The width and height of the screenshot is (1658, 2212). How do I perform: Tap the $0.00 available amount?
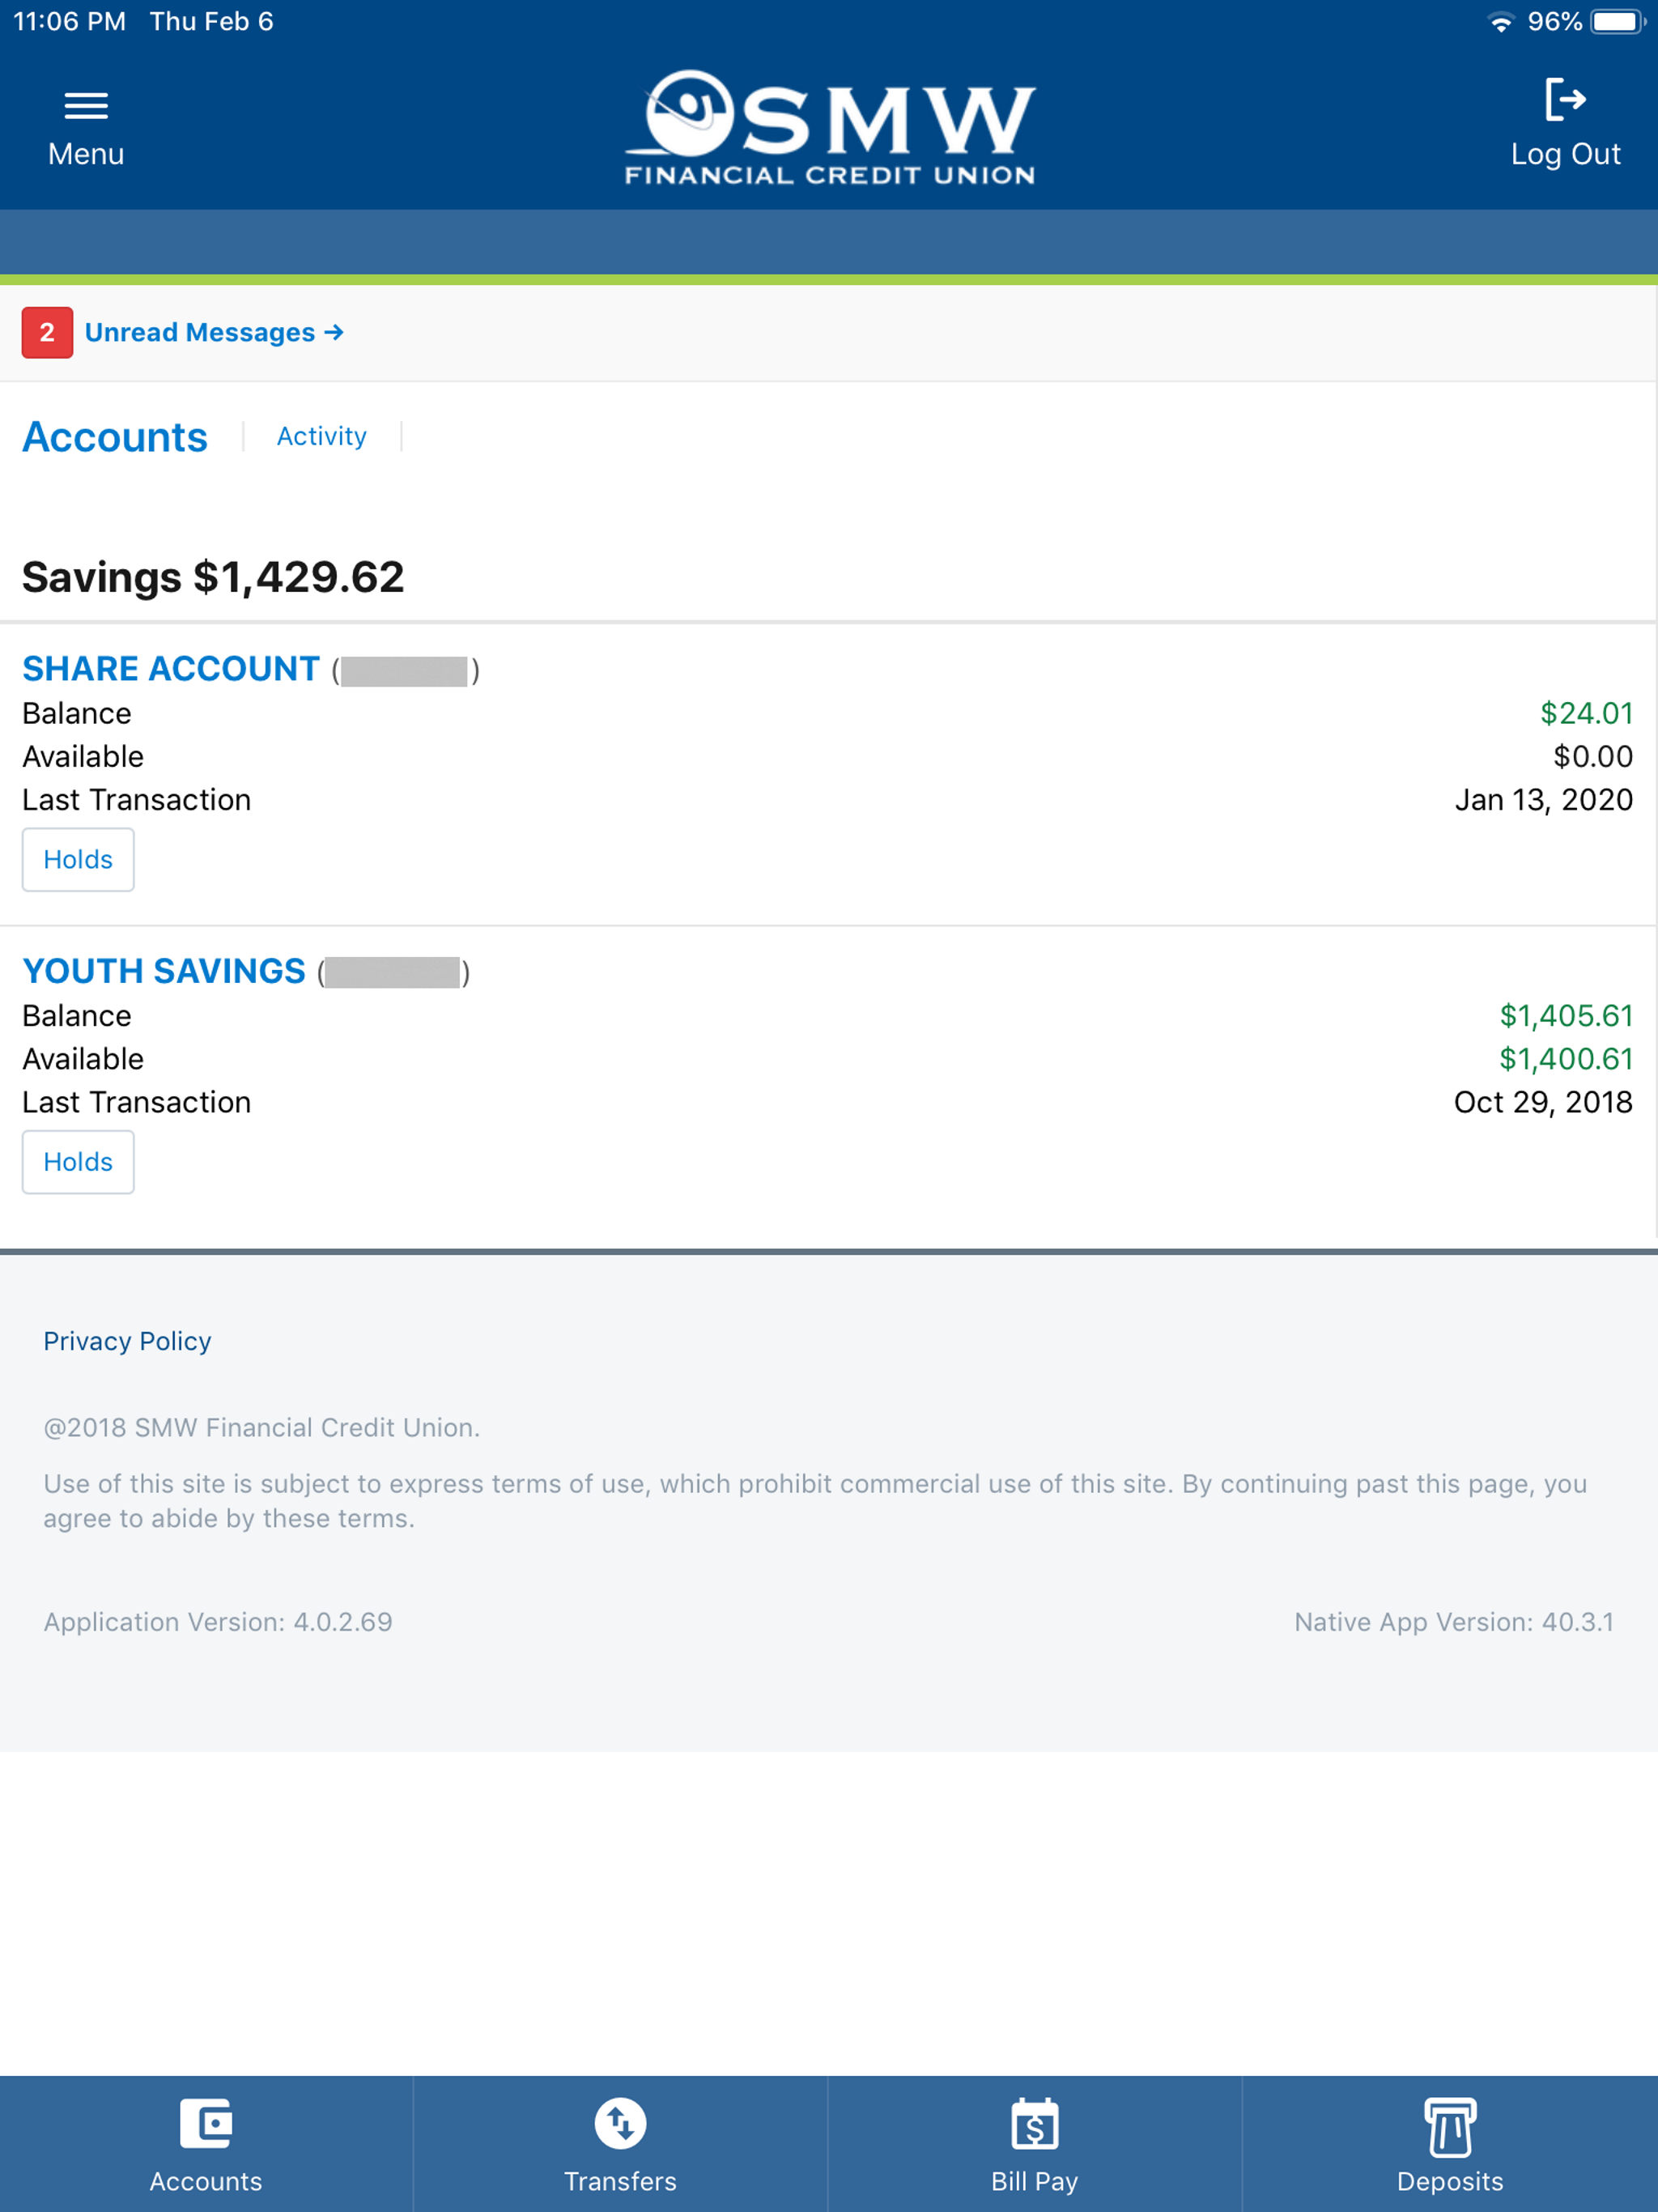point(1593,756)
